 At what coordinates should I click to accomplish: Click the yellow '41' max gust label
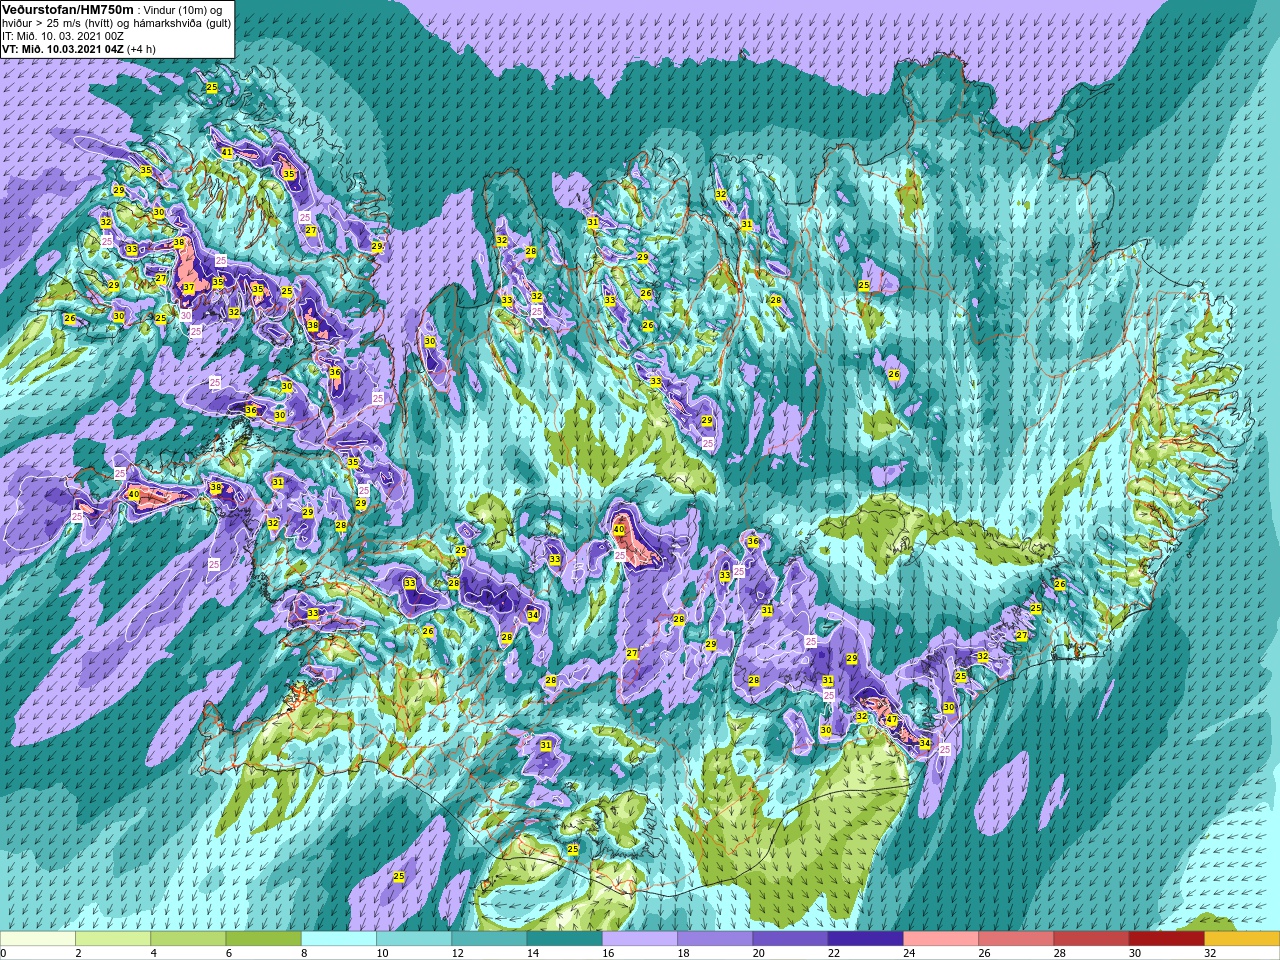(x=228, y=153)
